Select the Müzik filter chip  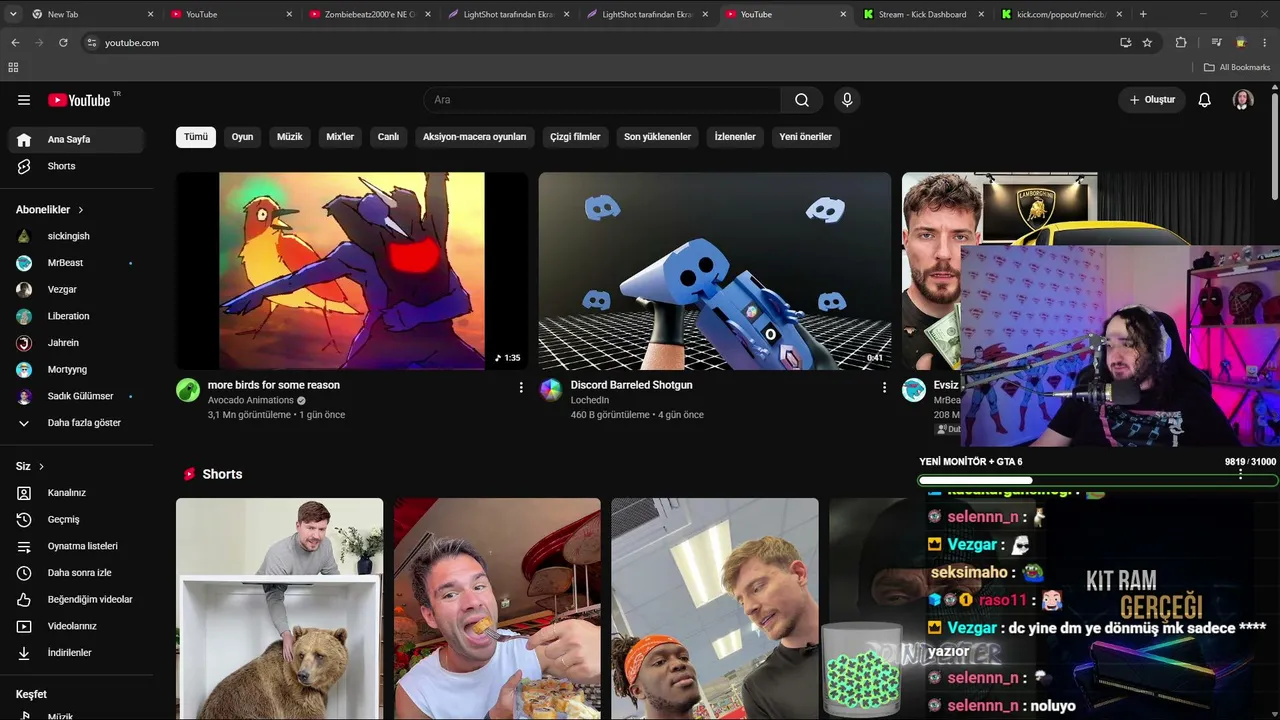click(x=290, y=137)
